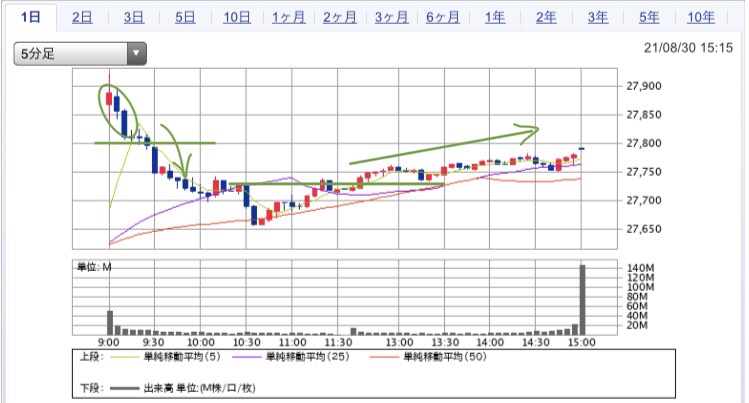749x403 pixels.
Task: Open the 3日 chart range
Action: click(134, 17)
